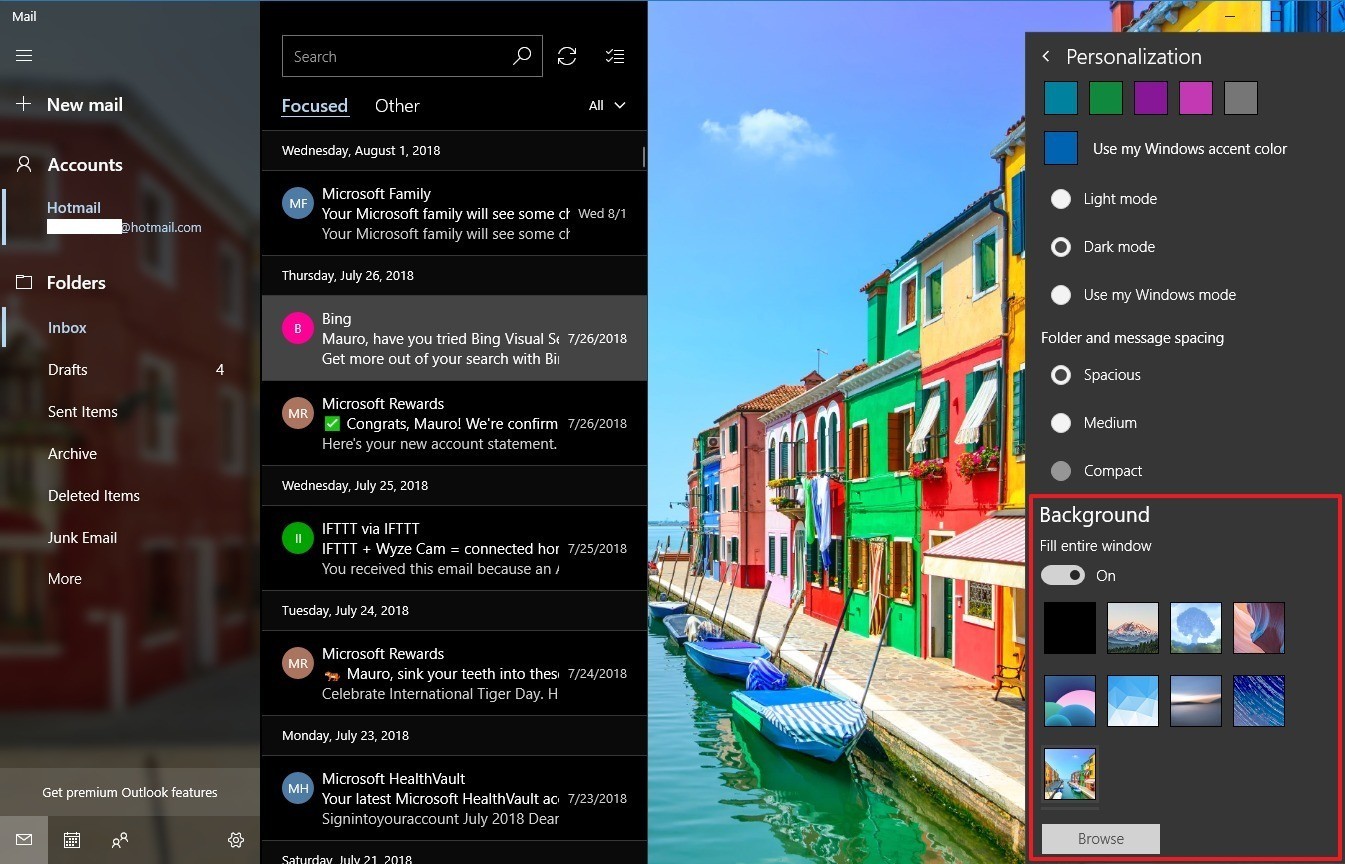Viewport: 1345px width, 864px height.
Task: Expand More folders
Action: 64,578
